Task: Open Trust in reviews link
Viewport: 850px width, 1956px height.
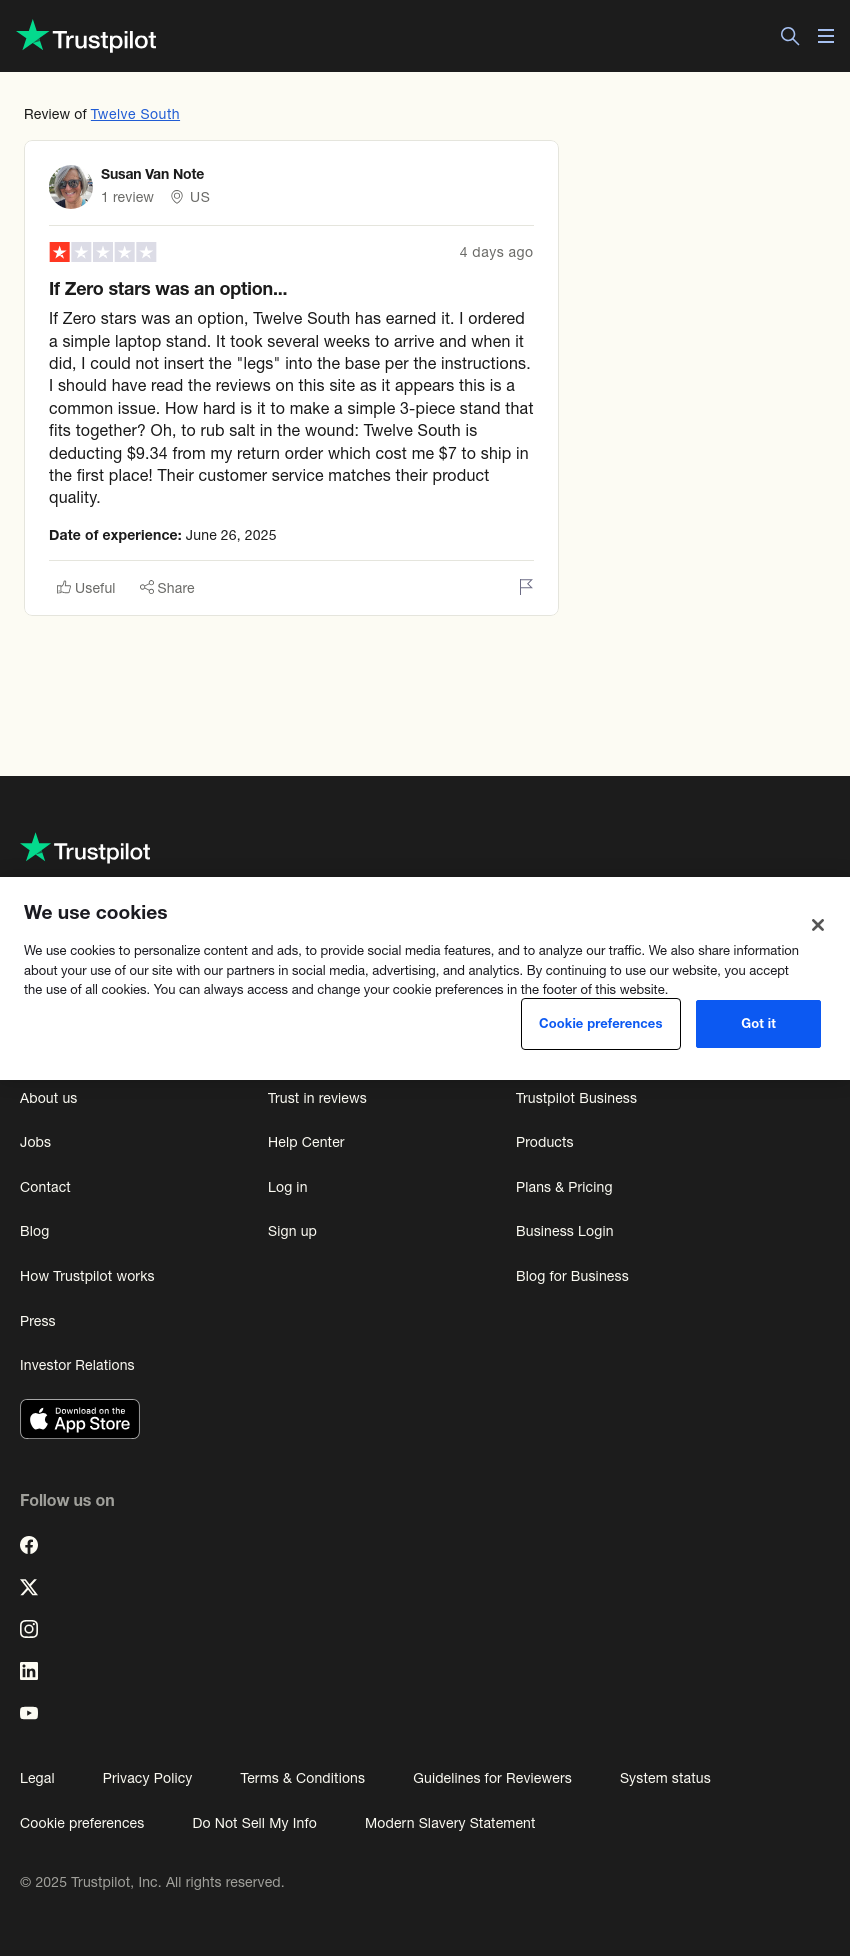Action: tap(317, 1098)
